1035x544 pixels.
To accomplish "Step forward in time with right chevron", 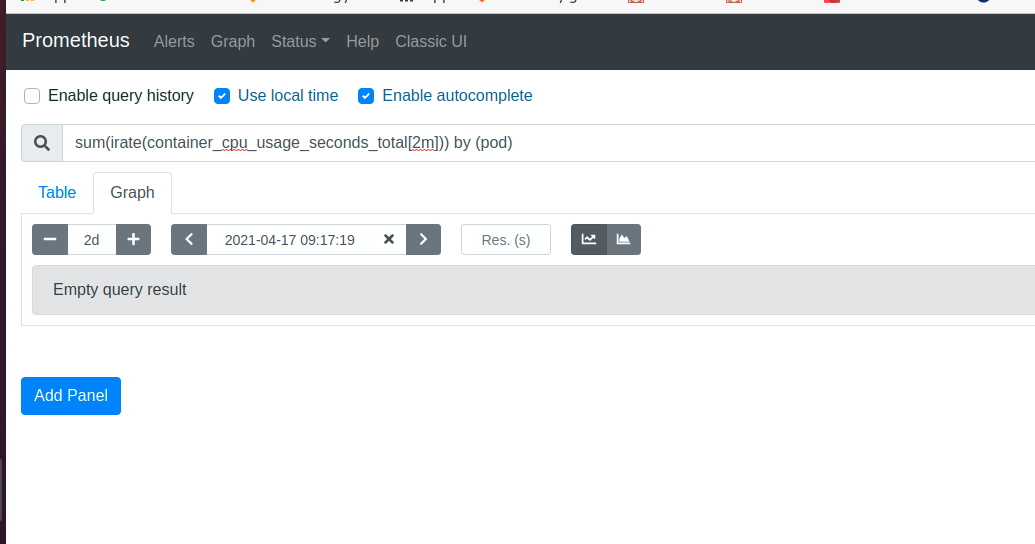I will pyautogui.click(x=423, y=240).
